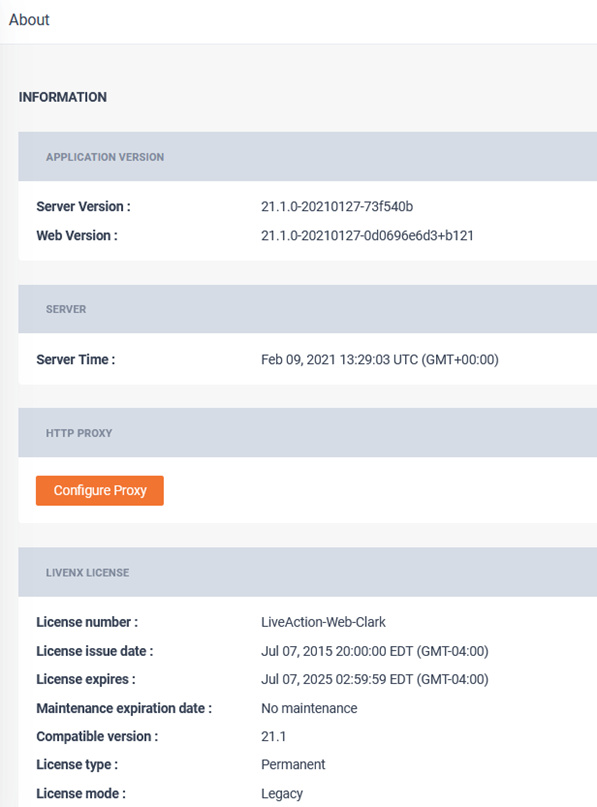The width and height of the screenshot is (597, 807).
Task: Select the Permanent license type value
Action: 293,765
